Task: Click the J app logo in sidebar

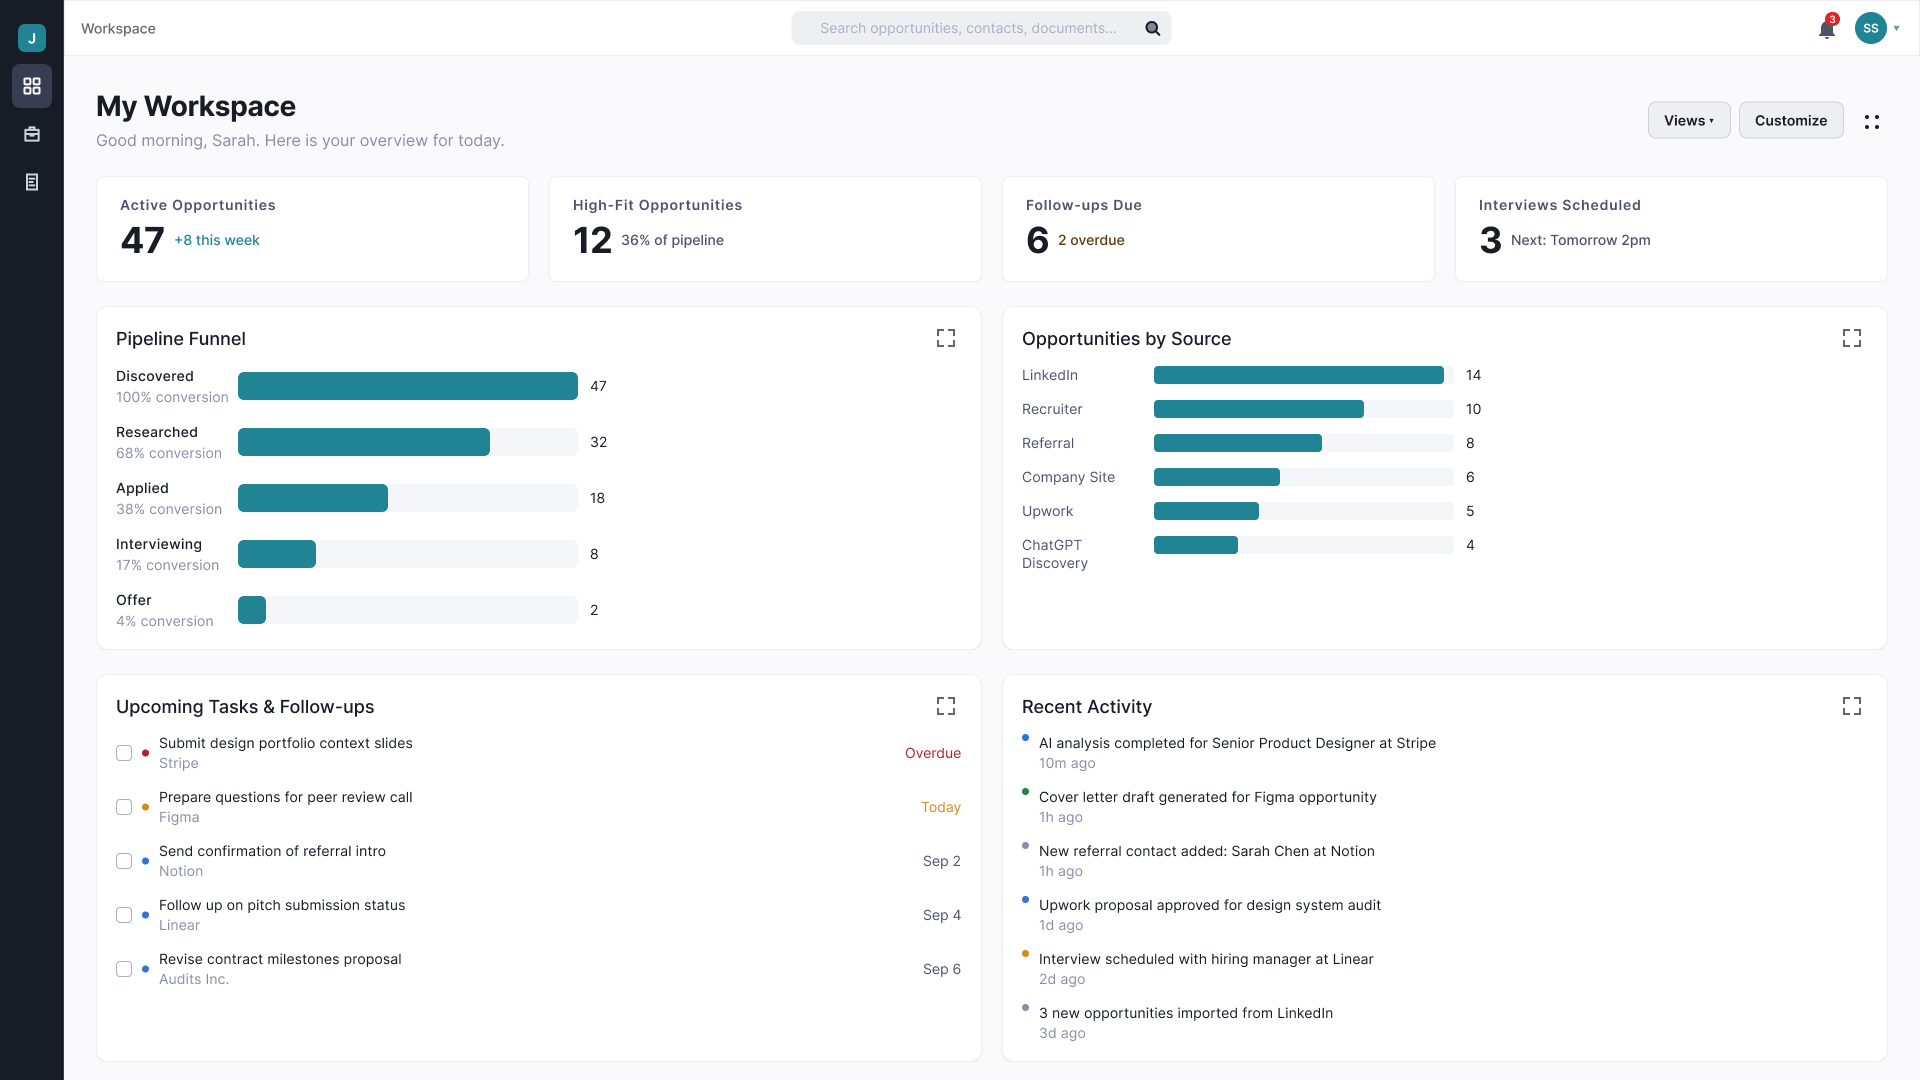Action: click(x=32, y=38)
